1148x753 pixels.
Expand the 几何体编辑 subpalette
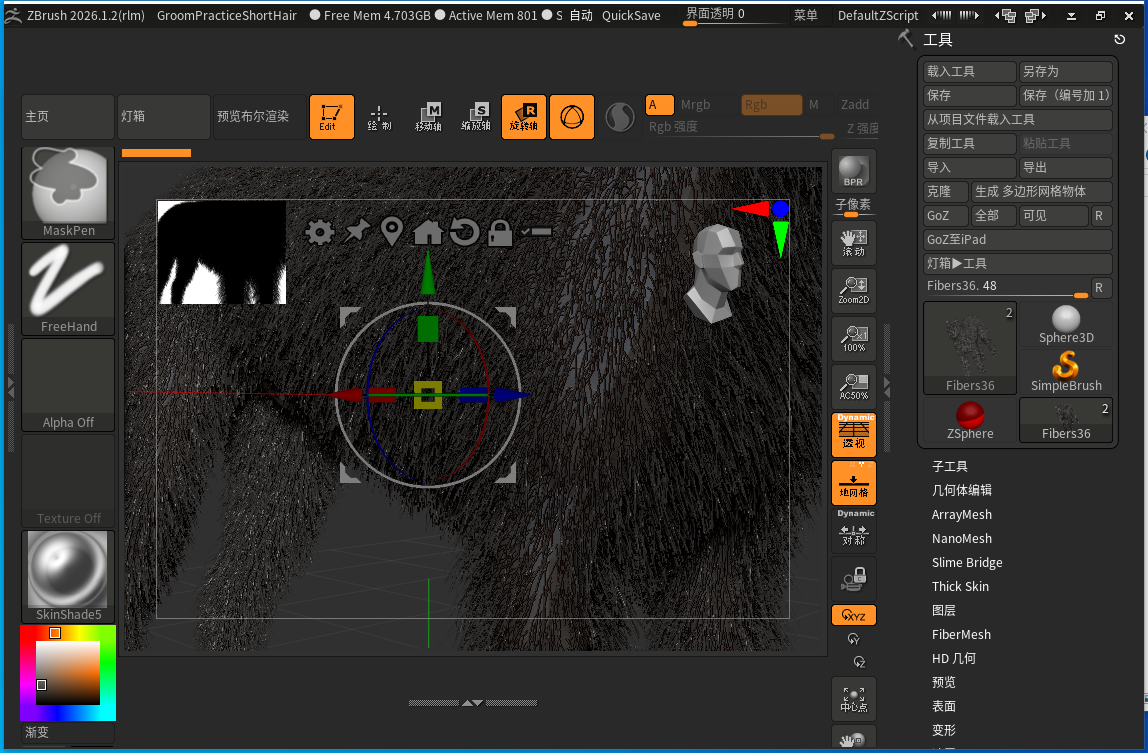click(x=963, y=490)
